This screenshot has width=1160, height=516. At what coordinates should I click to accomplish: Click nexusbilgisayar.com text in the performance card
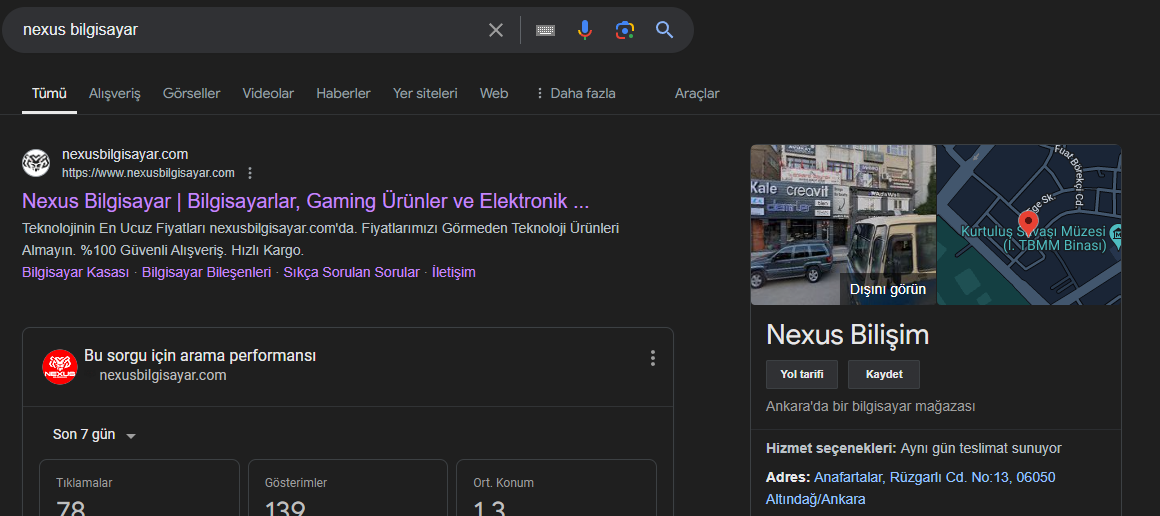tap(163, 375)
